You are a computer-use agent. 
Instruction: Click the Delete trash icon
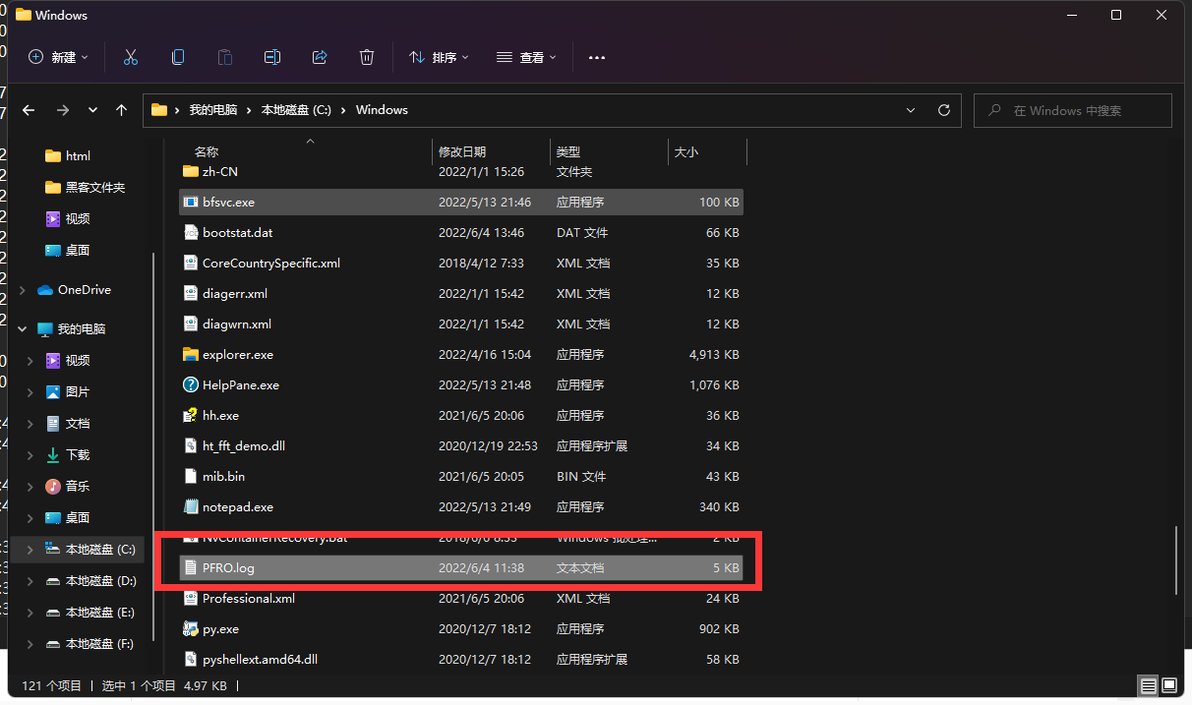point(366,57)
